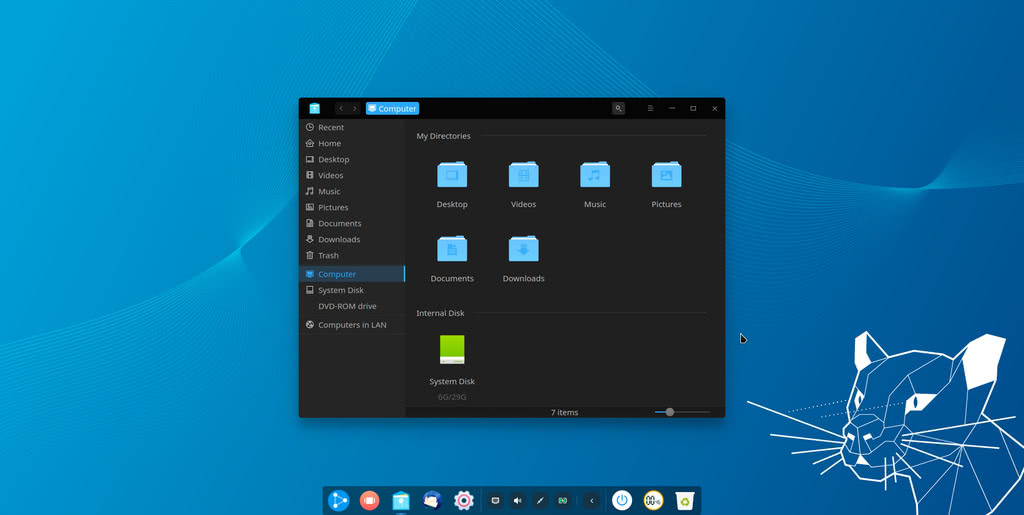Click the 7 items status text

click(564, 413)
